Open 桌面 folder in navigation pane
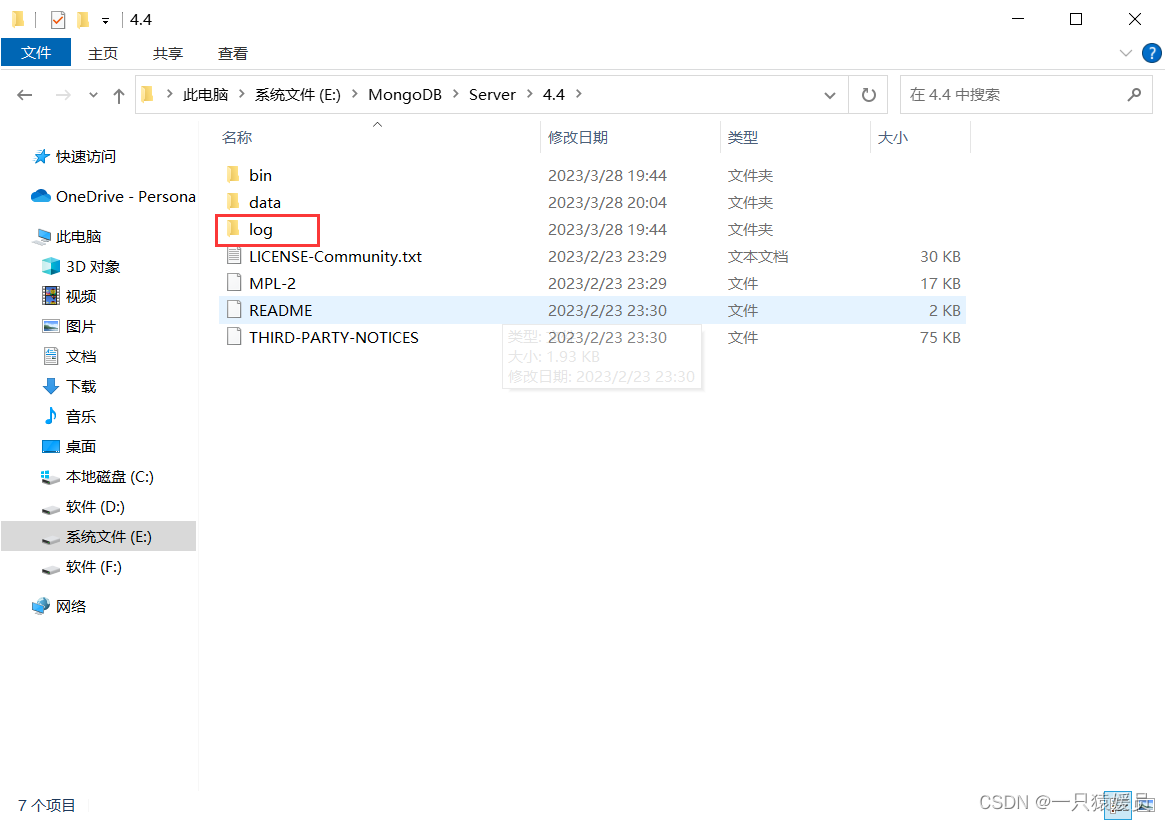The width and height of the screenshot is (1166, 821). coord(80,446)
